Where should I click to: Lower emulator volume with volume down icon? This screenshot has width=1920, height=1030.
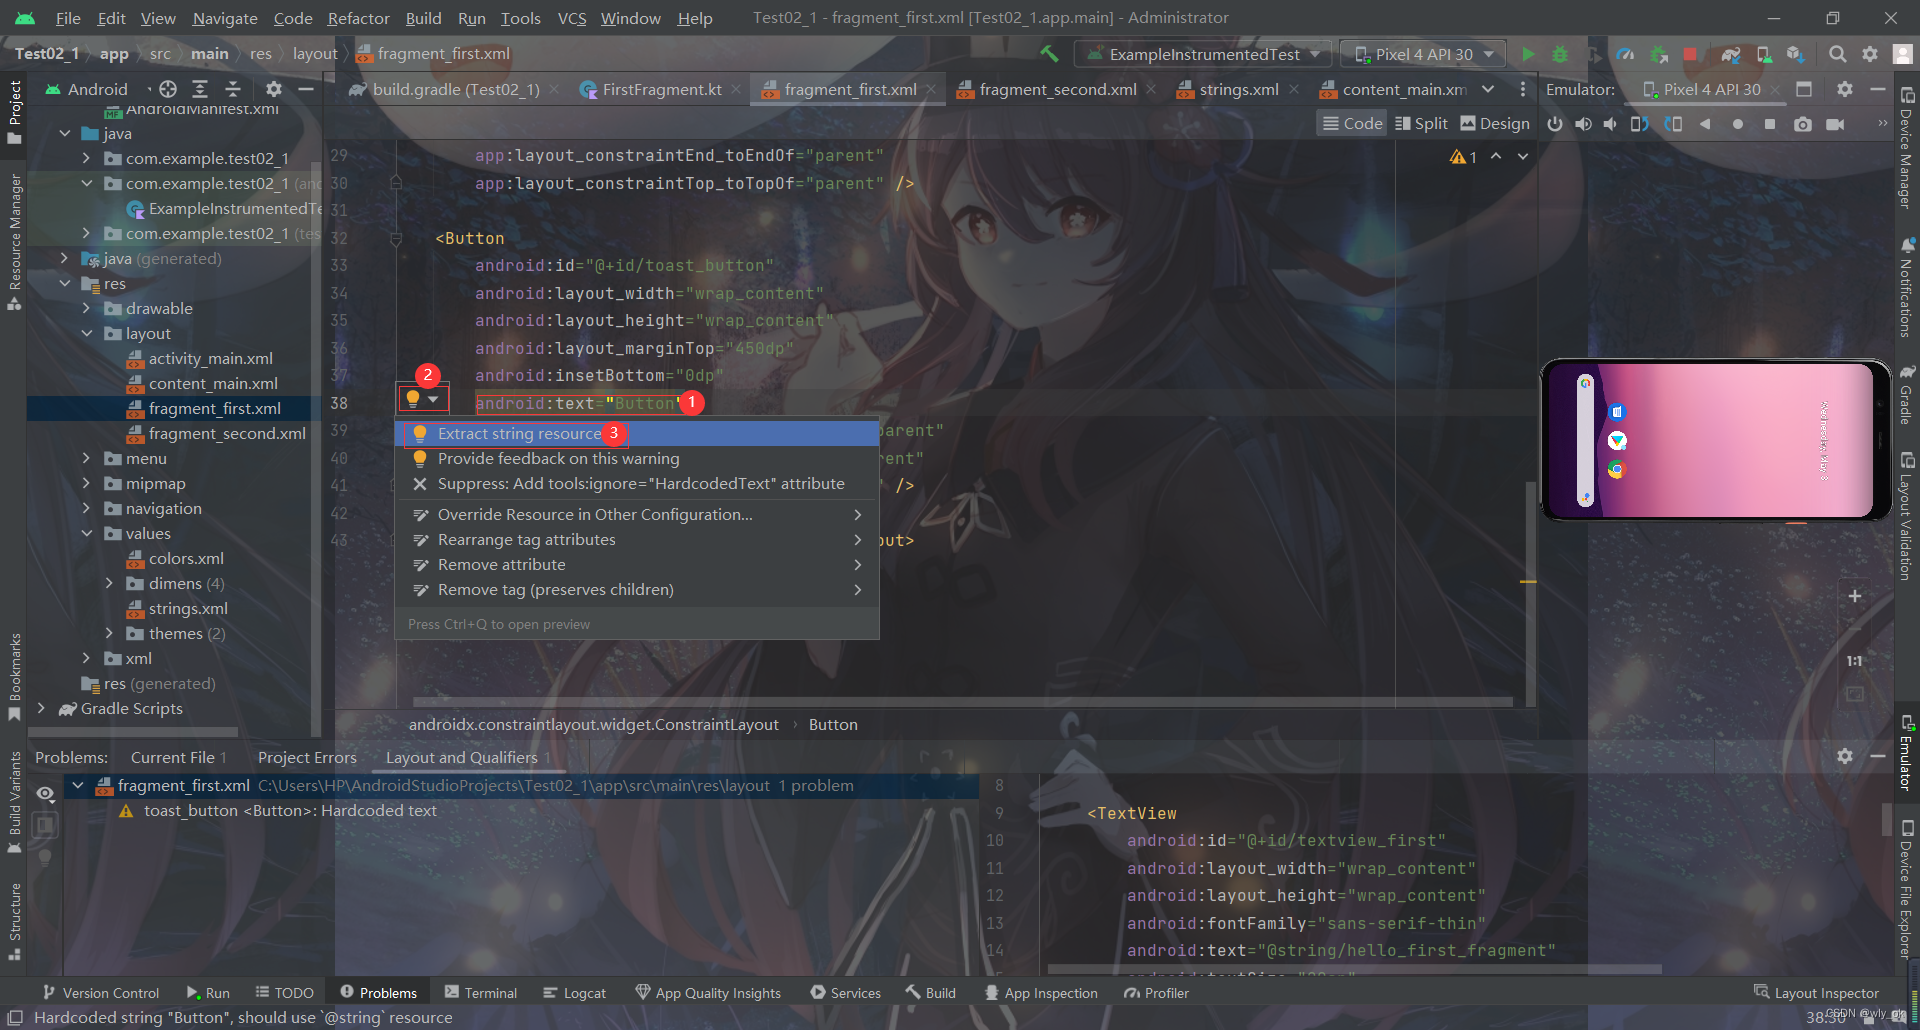point(1610,124)
